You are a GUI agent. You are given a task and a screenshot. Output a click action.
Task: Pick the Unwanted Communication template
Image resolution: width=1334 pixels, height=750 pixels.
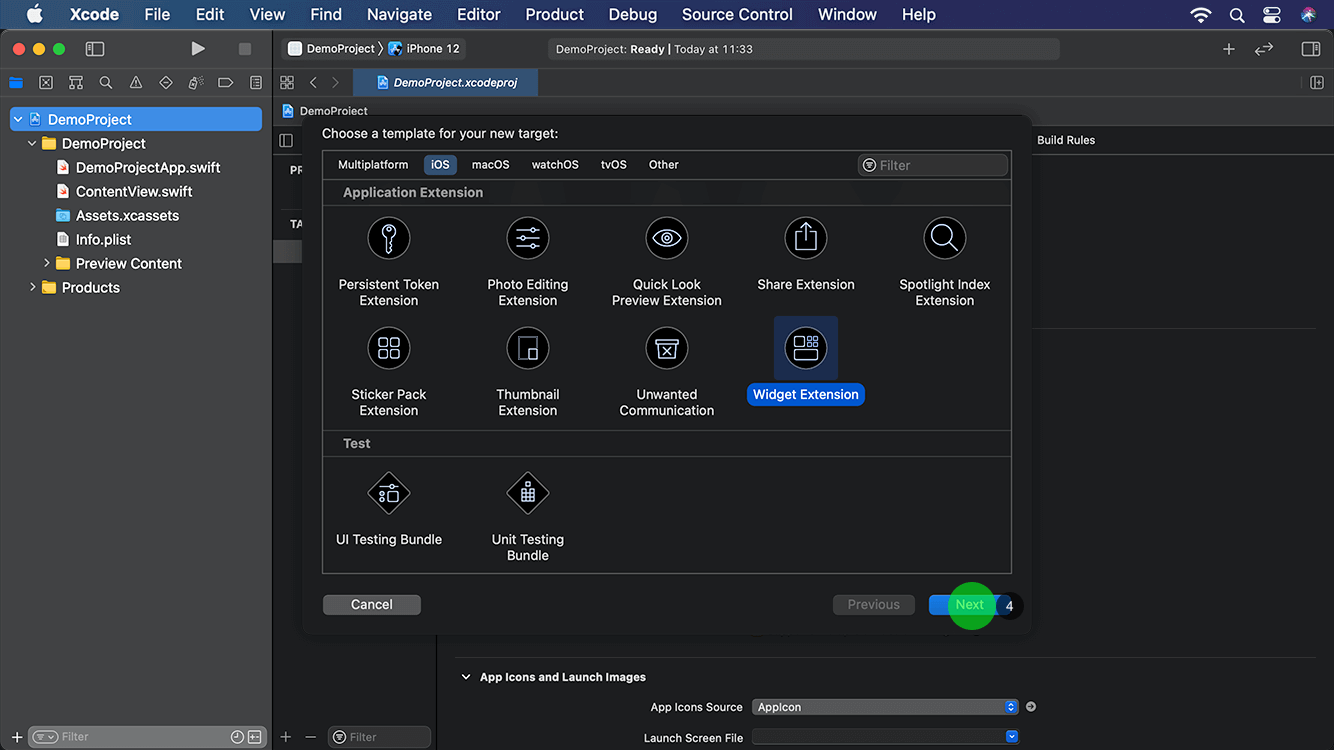[667, 372]
